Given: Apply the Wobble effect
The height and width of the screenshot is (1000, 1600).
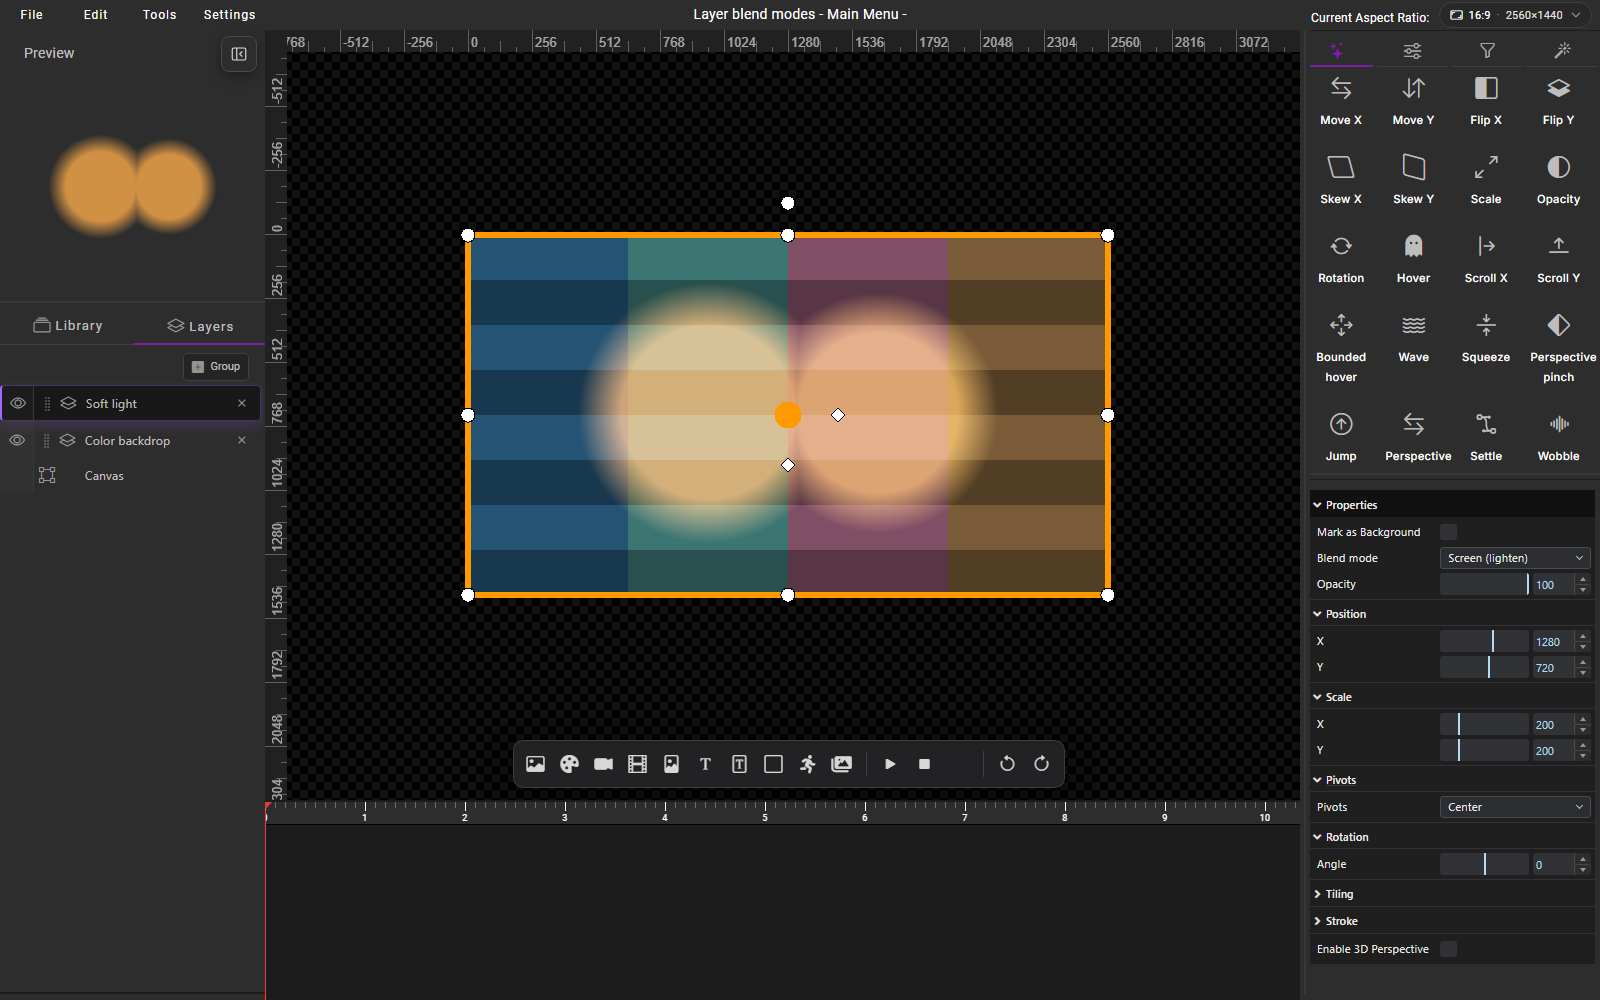Looking at the screenshot, I should tap(1558, 437).
